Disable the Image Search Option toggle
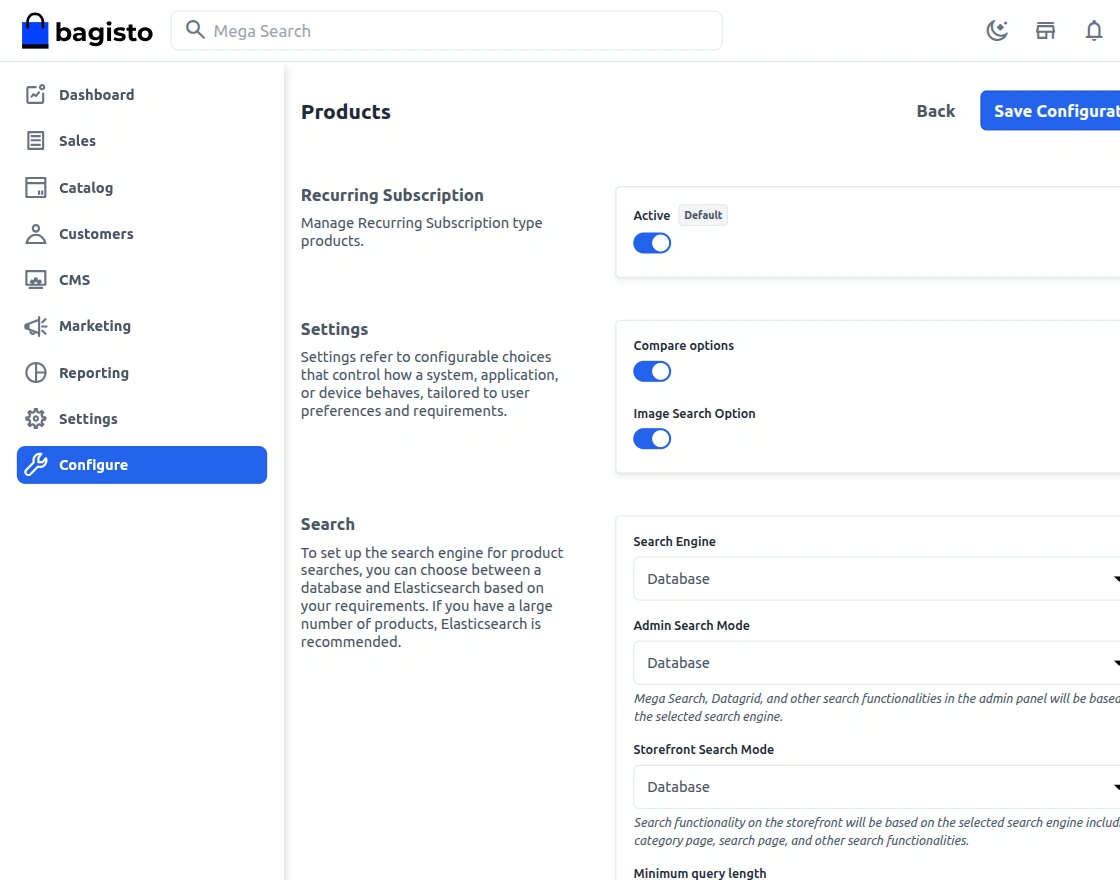The image size is (1120, 880). coord(652,438)
